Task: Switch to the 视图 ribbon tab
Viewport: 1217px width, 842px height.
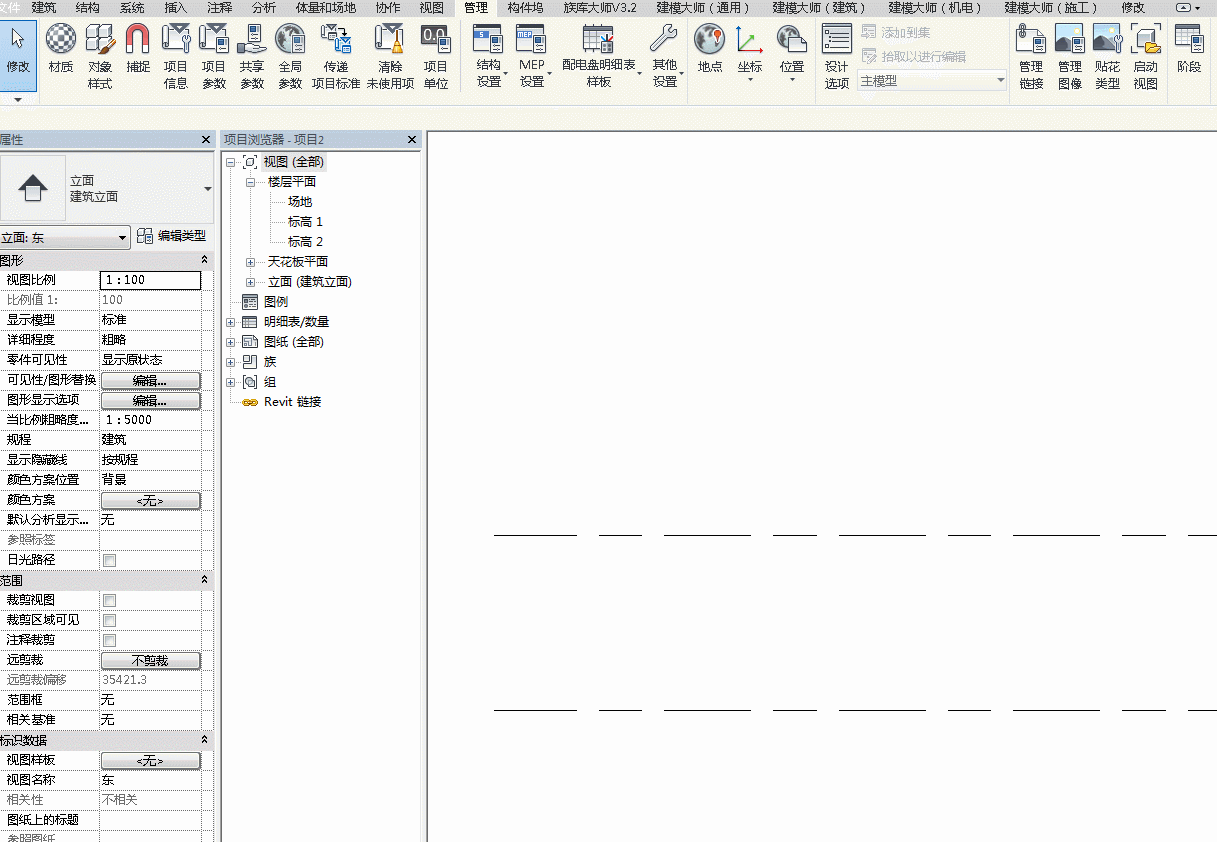Action: click(432, 7)
